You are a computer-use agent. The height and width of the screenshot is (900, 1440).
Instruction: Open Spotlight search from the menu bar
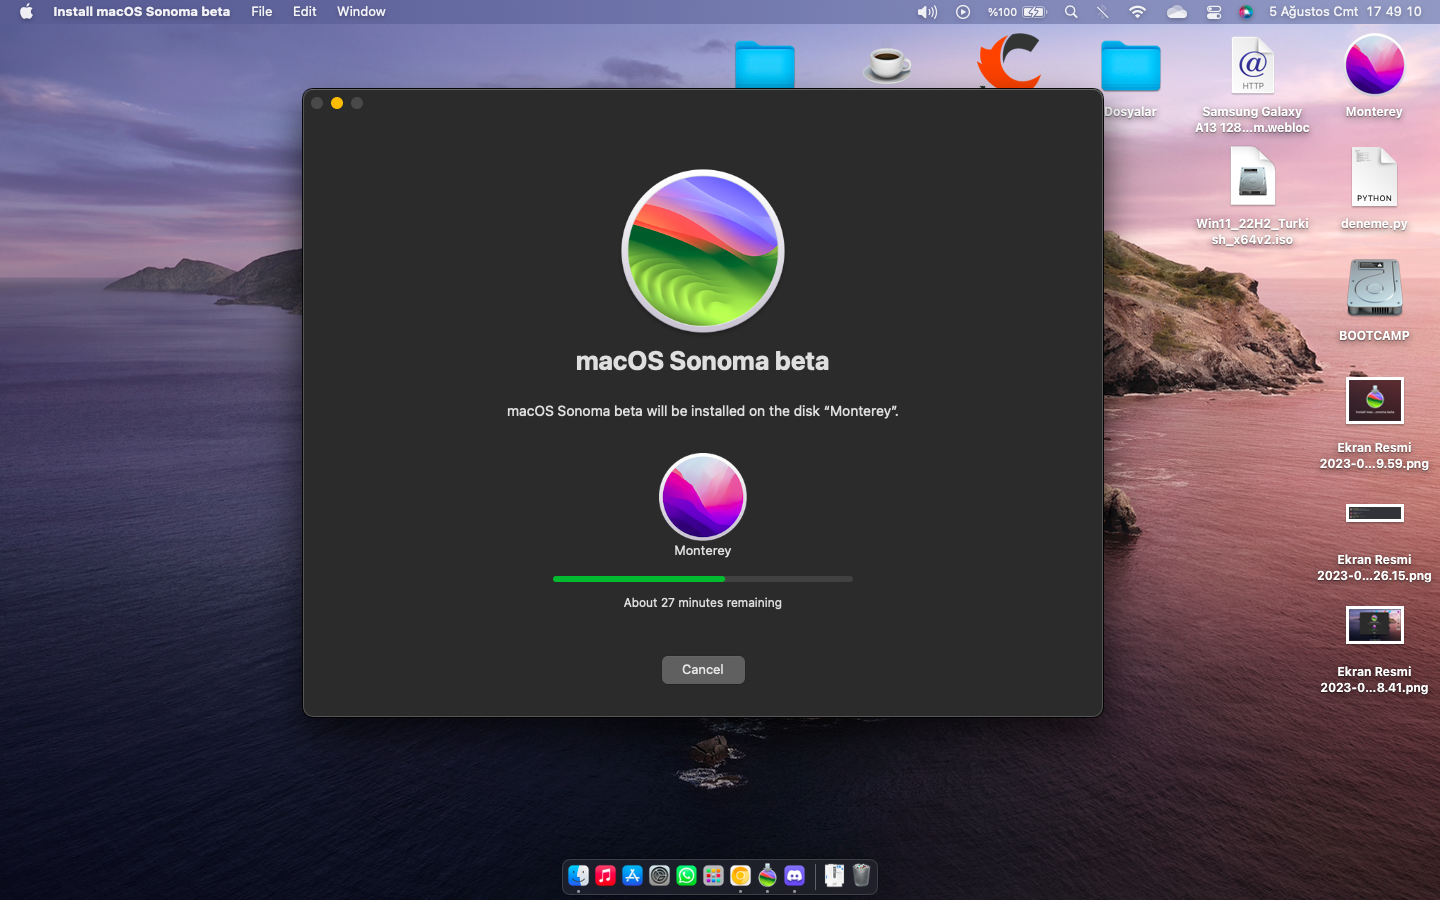(x=1071, y=12)
